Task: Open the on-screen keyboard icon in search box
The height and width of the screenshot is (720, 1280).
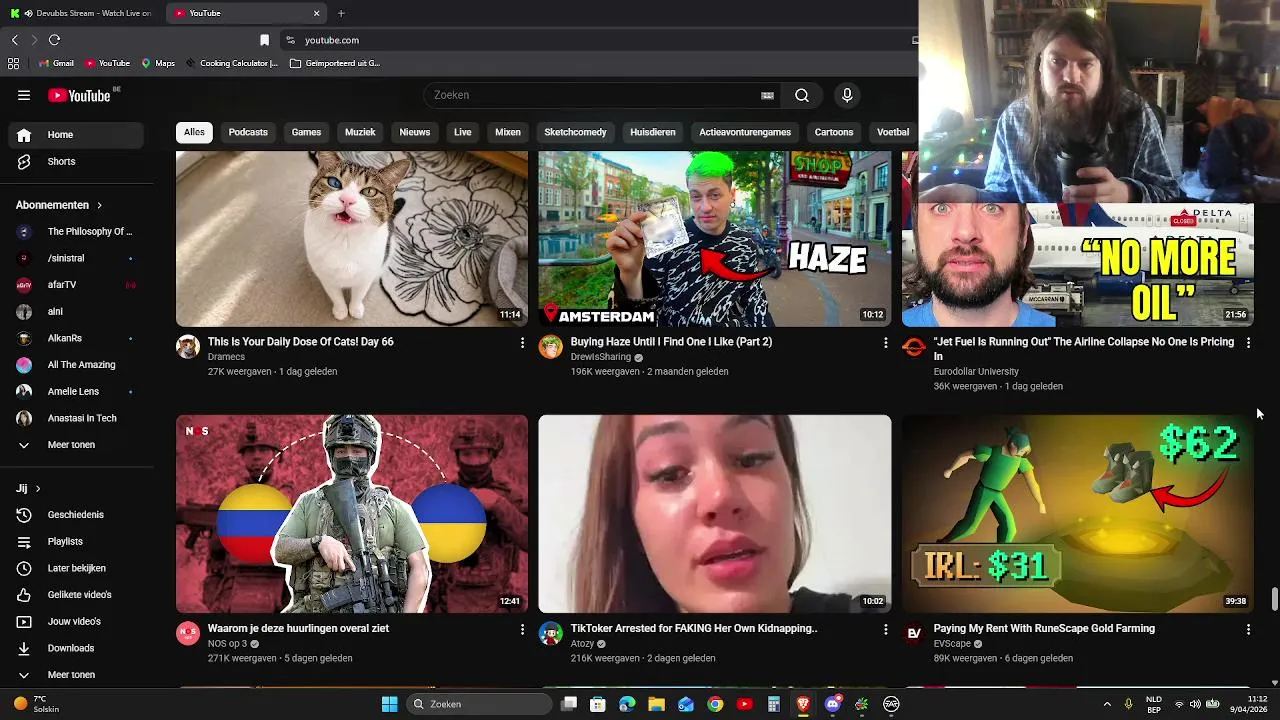Action: pyautogui.click(x=767, y=95)
